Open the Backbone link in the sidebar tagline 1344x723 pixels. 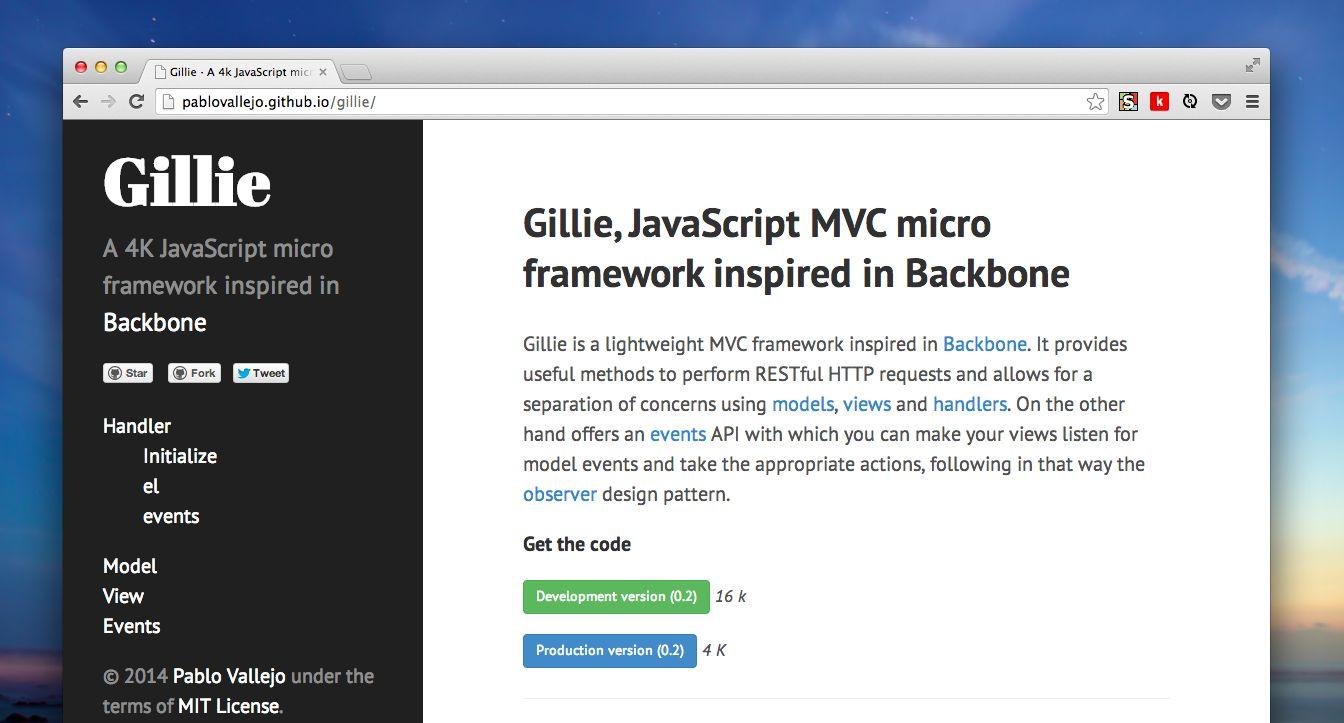(x=155, y=322)
